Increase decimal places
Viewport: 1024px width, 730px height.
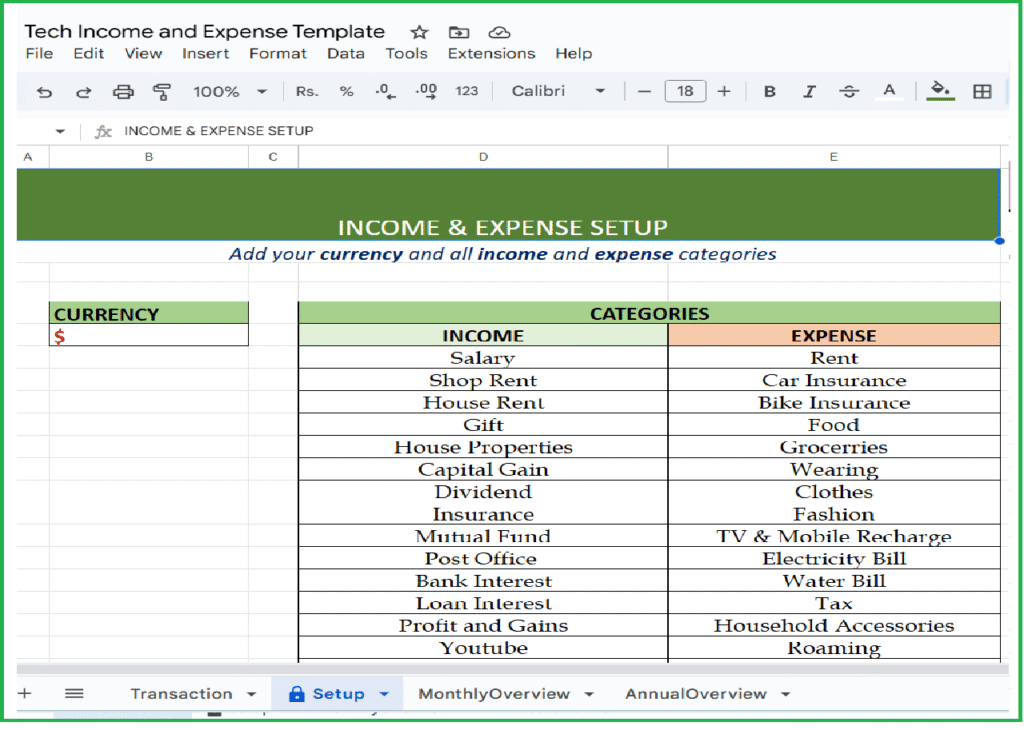pos(426,91)
